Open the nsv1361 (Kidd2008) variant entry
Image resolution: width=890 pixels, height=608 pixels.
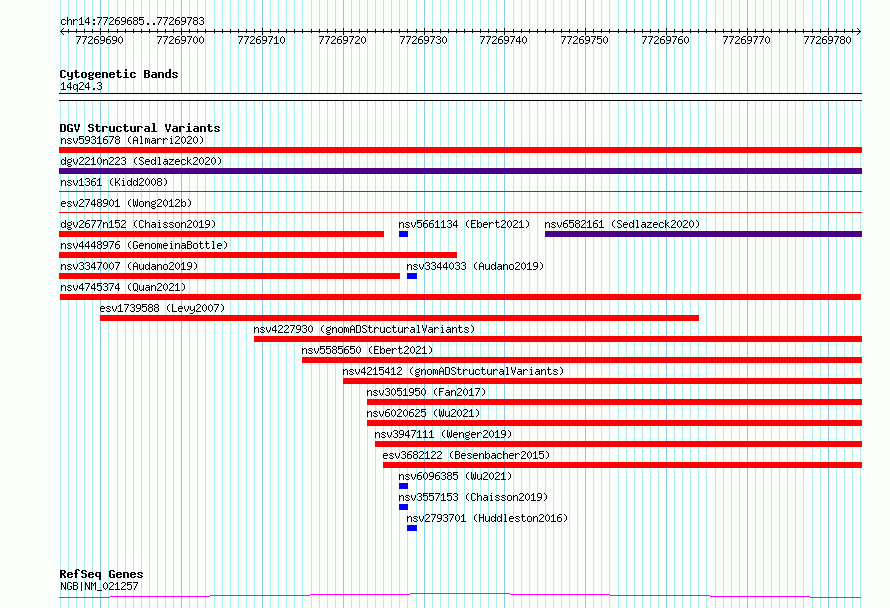114,182
